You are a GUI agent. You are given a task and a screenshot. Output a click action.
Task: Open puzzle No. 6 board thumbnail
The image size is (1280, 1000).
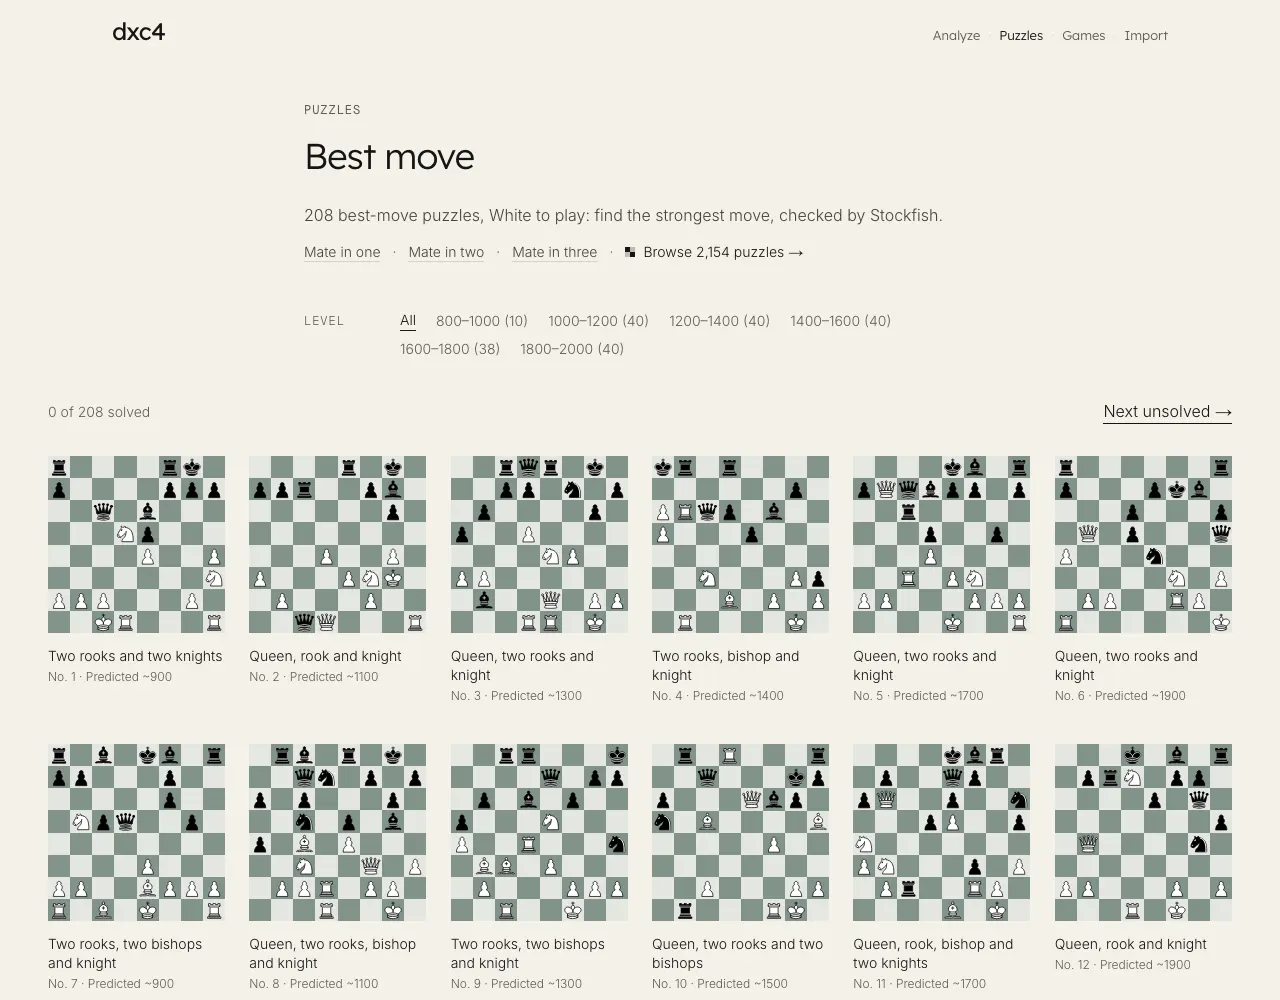1143,544
